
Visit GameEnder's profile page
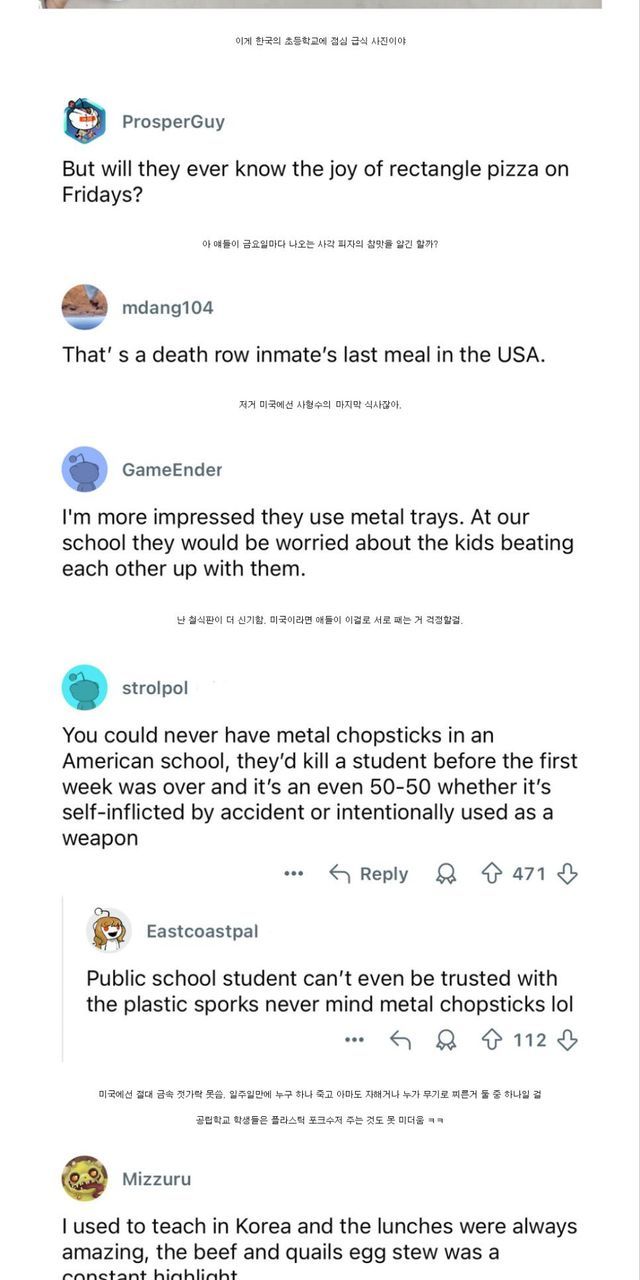172,470
